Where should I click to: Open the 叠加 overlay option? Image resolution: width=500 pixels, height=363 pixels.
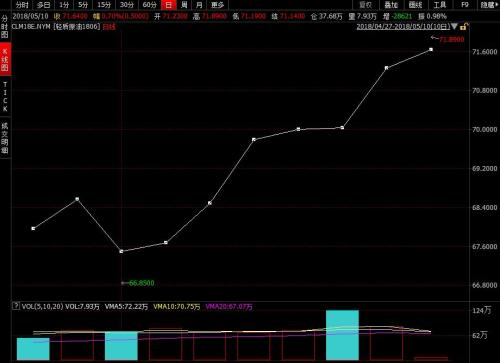click(x=391, y=5)
